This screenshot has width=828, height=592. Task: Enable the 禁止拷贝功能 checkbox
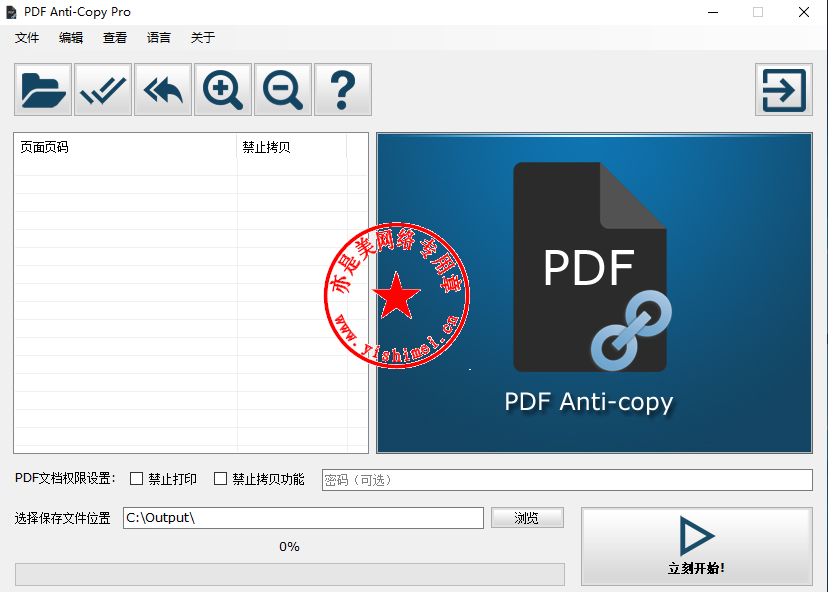[220, 478]
